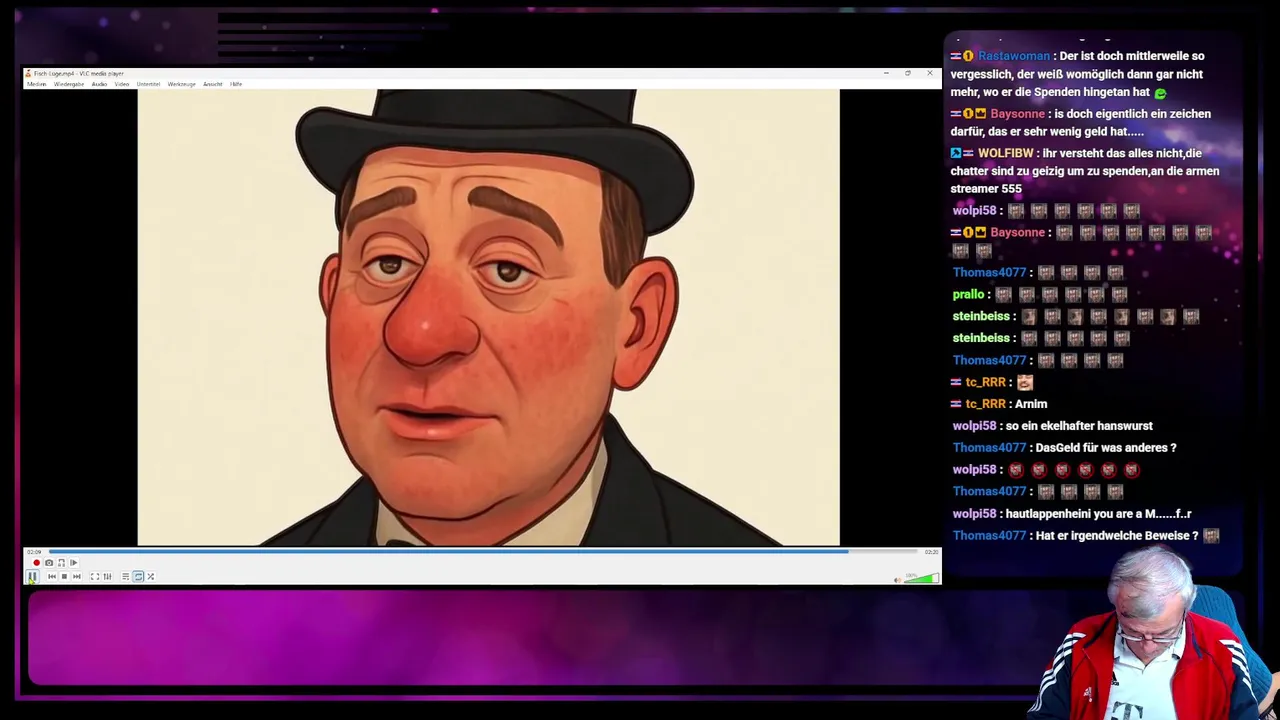Viewport: 1280px width, 720px height.
Task: Toggle VLC fullscreen mode
Action: pyautogui.click(x=95, y=576)
